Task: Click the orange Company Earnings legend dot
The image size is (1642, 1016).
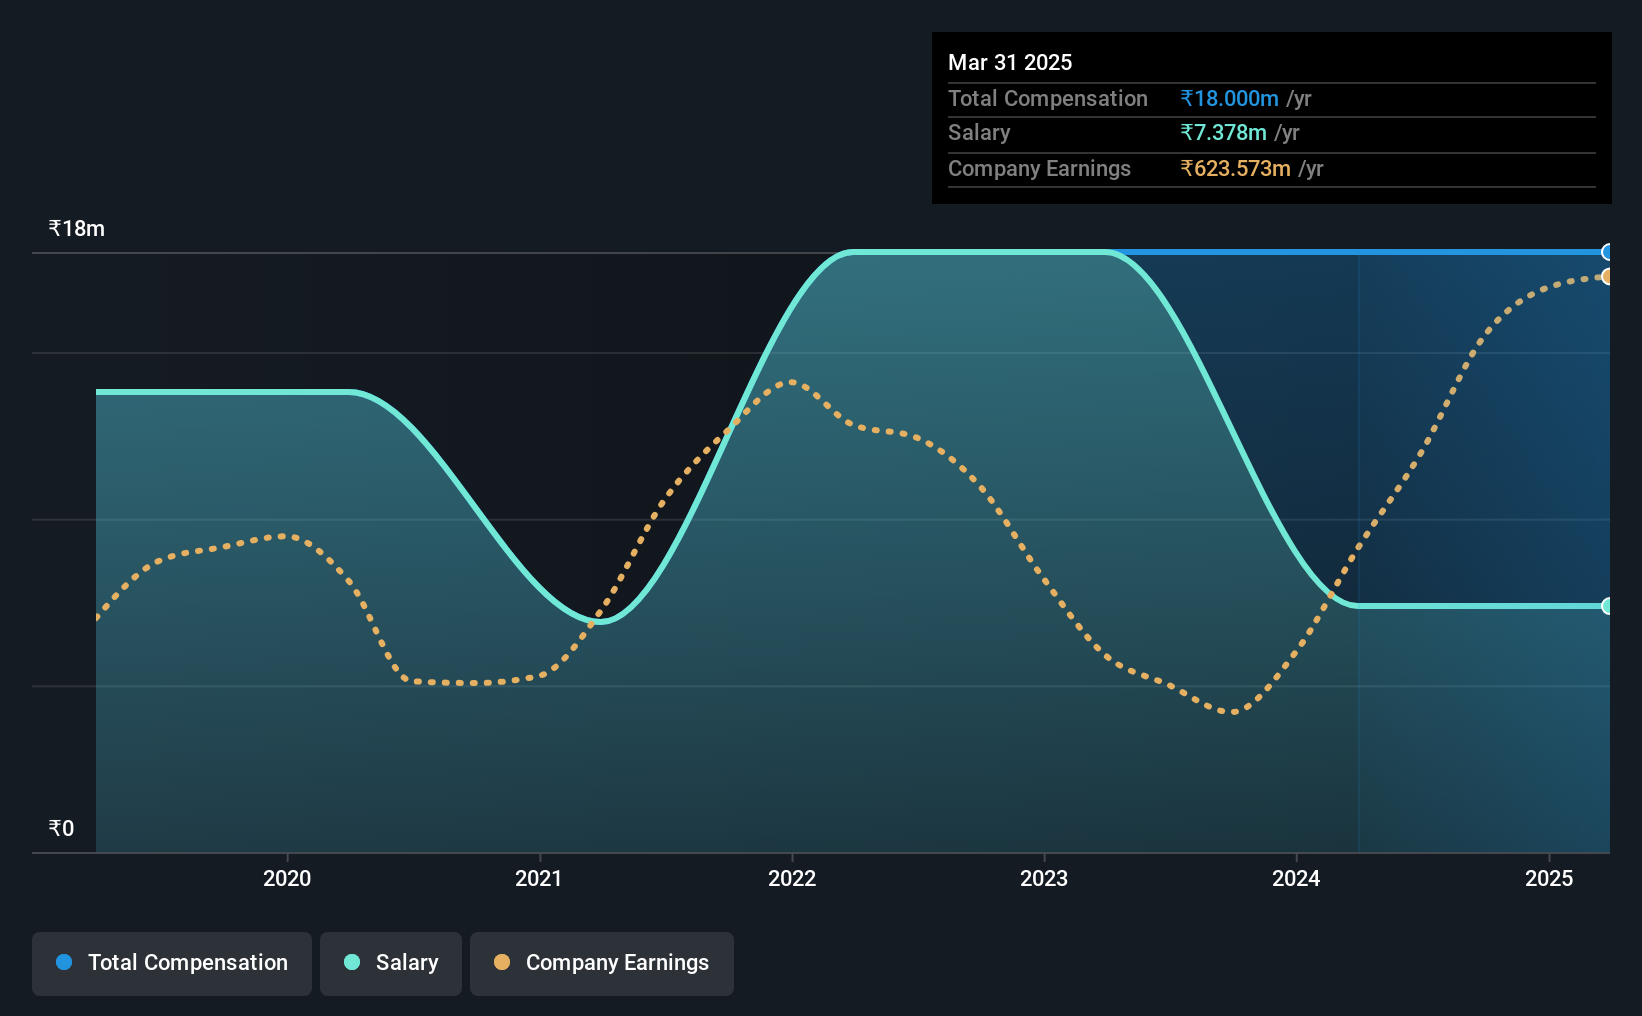Action: (502, 962)
